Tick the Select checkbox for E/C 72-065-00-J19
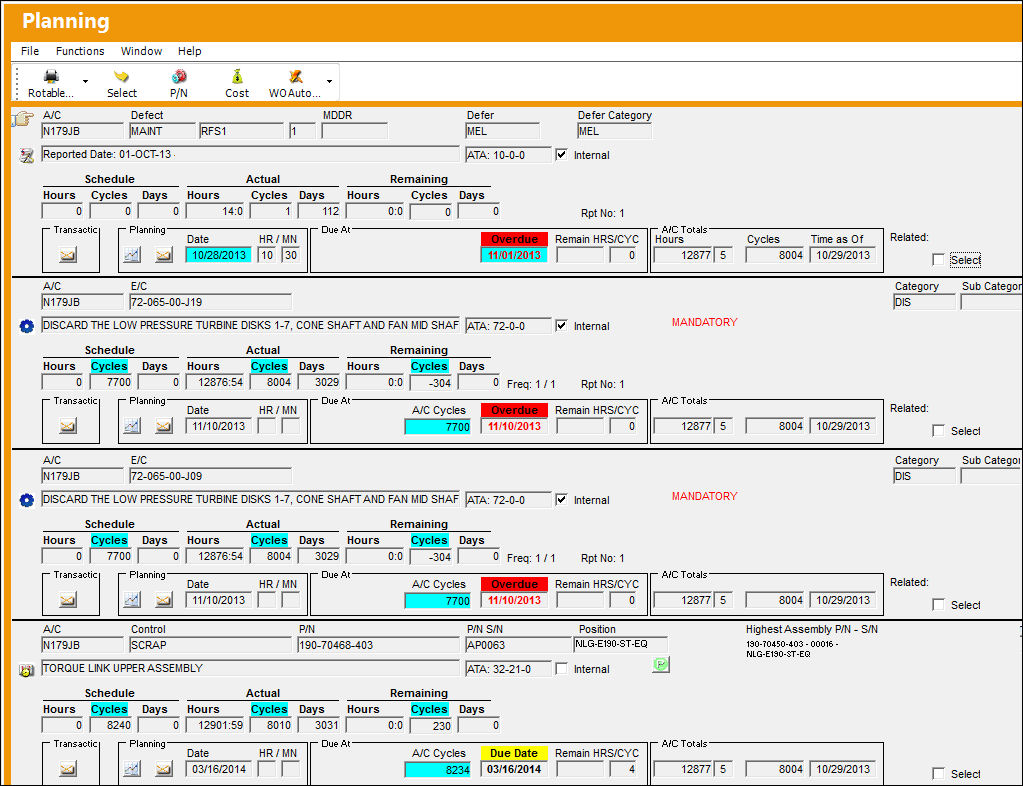This screenshot has height=786, width=1023. tap(938, 431)
